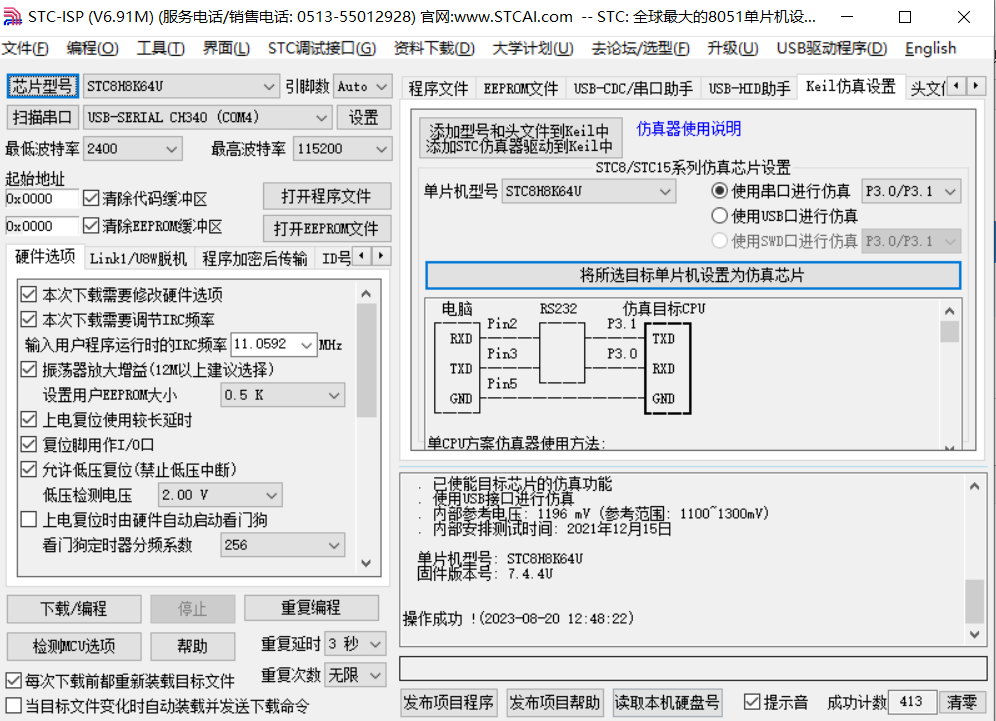The height and width of the screenshot is (721, 996).
Task: Switch to EEPROM文件 tab
Action: [520, 88]
